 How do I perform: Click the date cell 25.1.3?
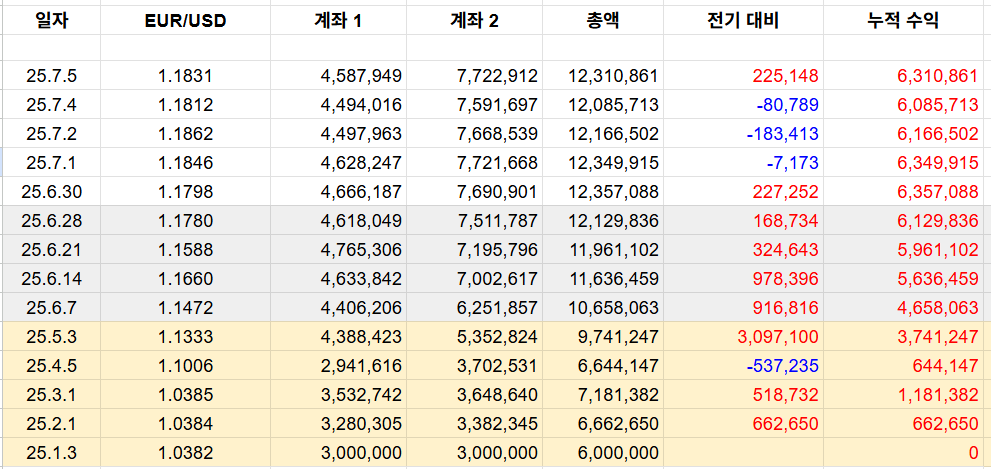(x=51, y=453)
